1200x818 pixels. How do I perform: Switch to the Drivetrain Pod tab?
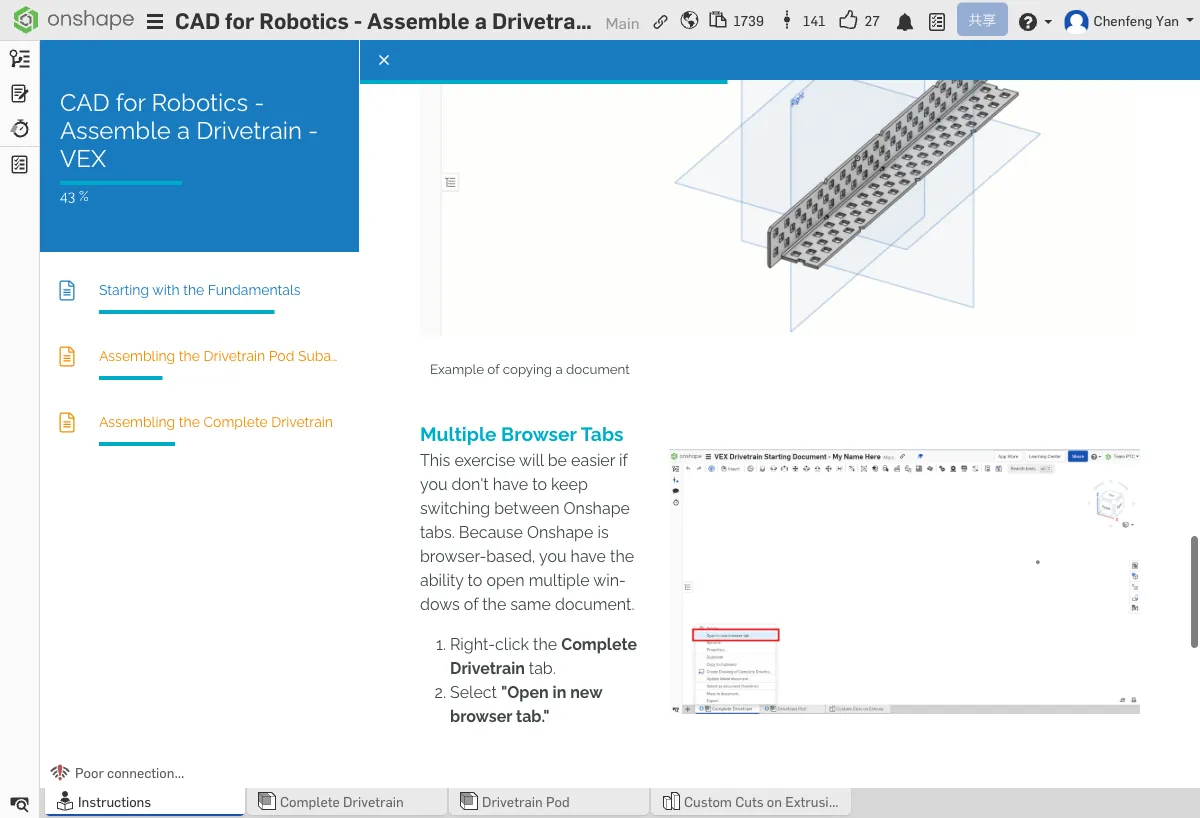[x=525, y=802]
